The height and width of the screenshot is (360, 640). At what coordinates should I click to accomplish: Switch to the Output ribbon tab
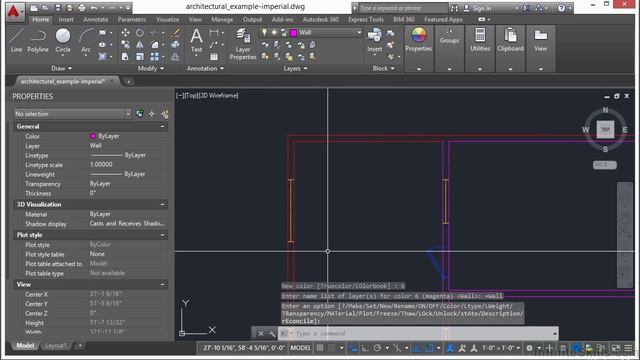tap(252, 19)
